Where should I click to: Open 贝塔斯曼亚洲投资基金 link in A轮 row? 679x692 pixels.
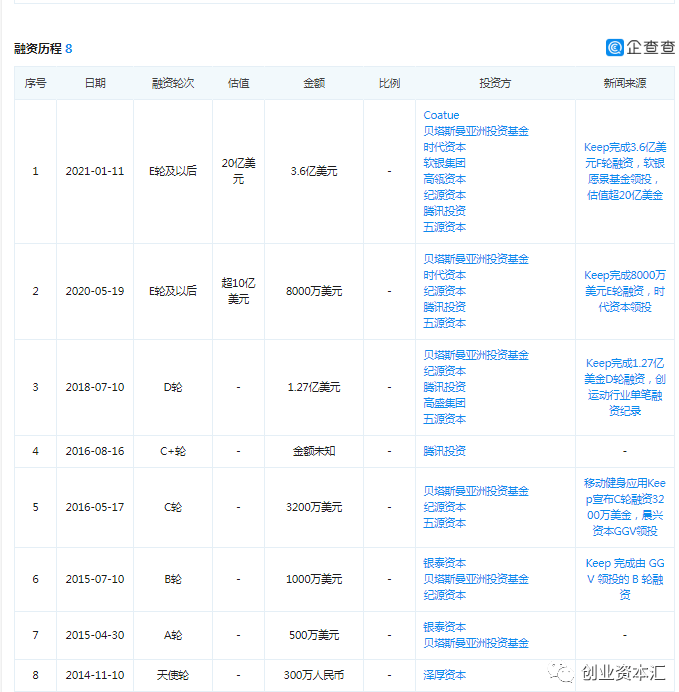click(x=476, y=643)
